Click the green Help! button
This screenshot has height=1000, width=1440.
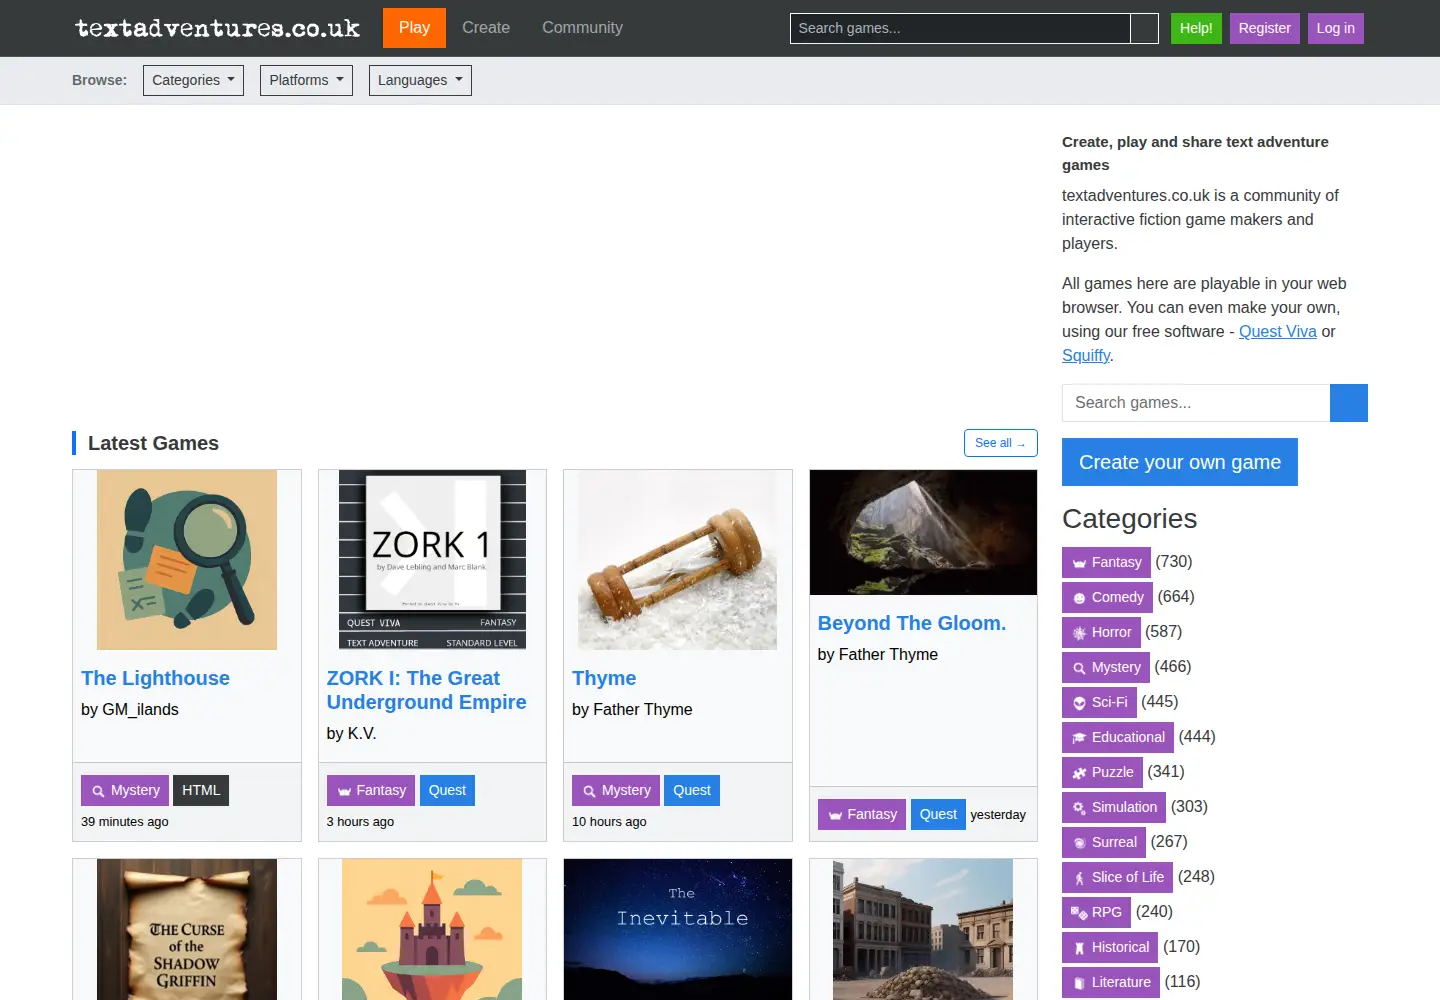[x=1196, y=28]
